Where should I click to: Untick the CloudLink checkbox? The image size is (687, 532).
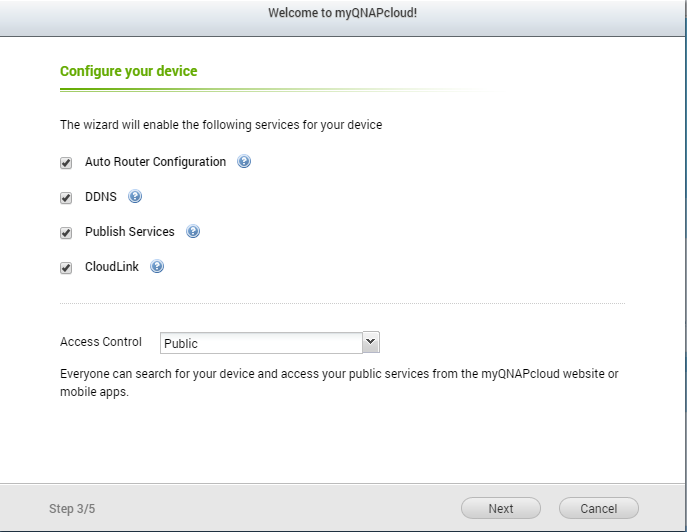point(66,268)
